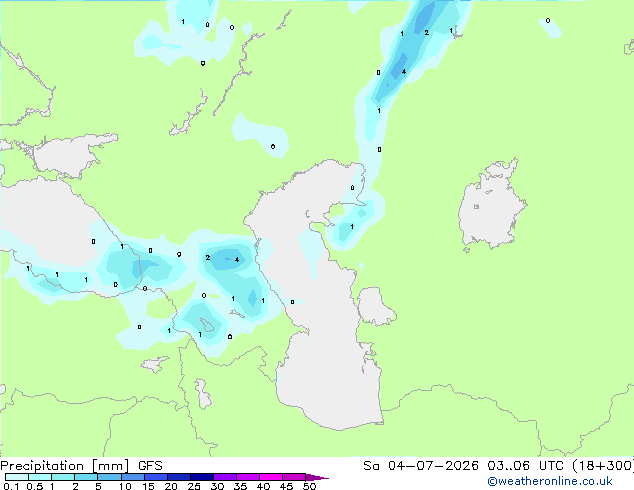Select the 35–40 mm violet legend swatch
The image size is (634, 490).
coord(247,477)
